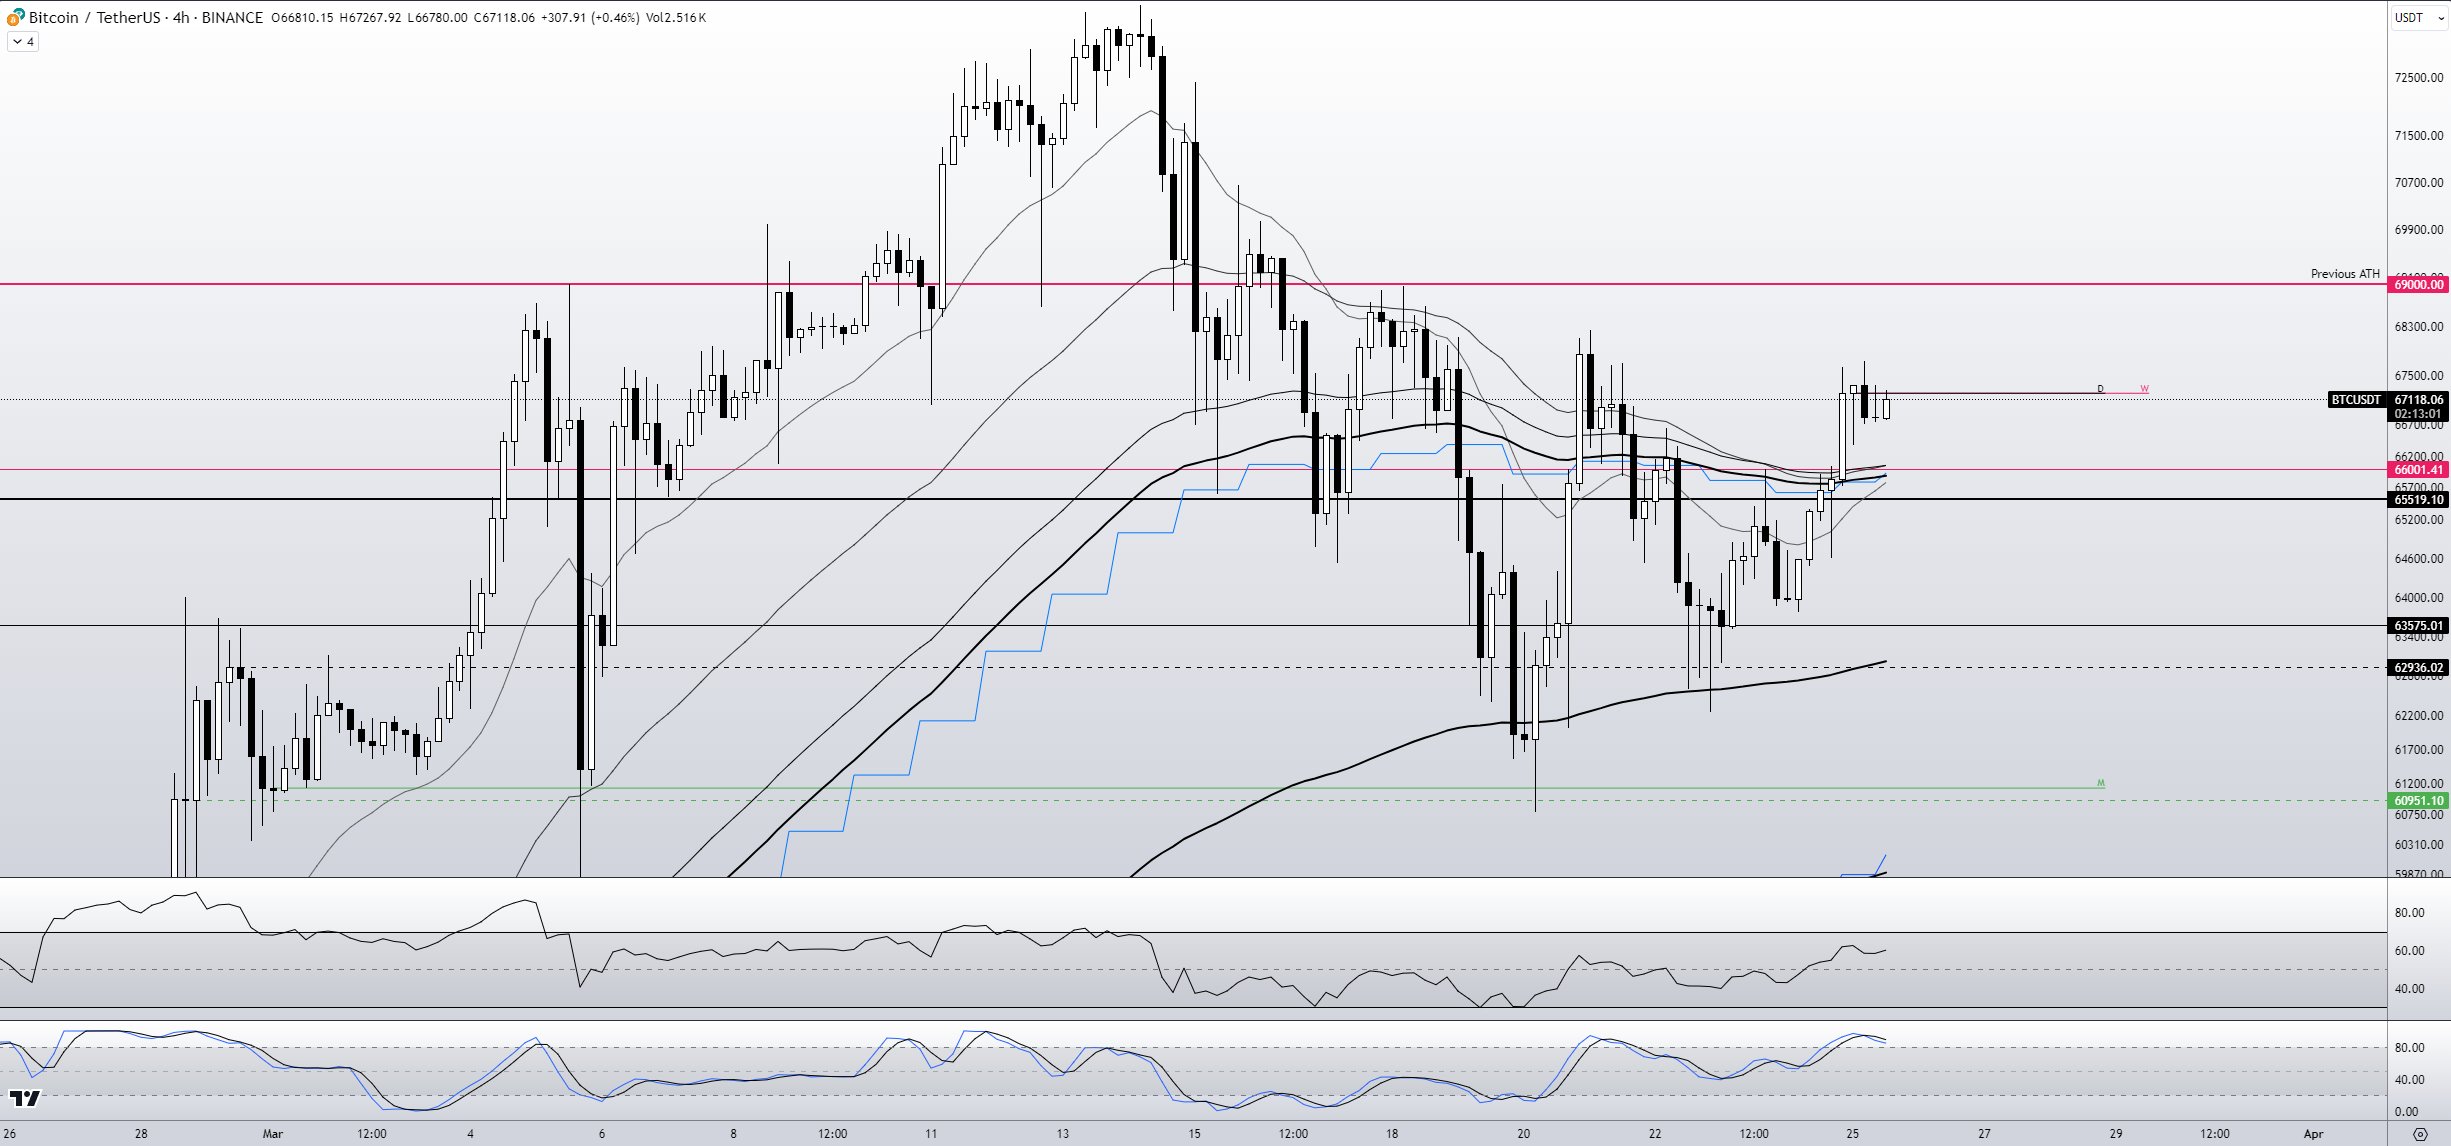Click the 68300.00 price axis label
The width and height of the screenshot is (2451, 1146).
(x=2418, y=326)
